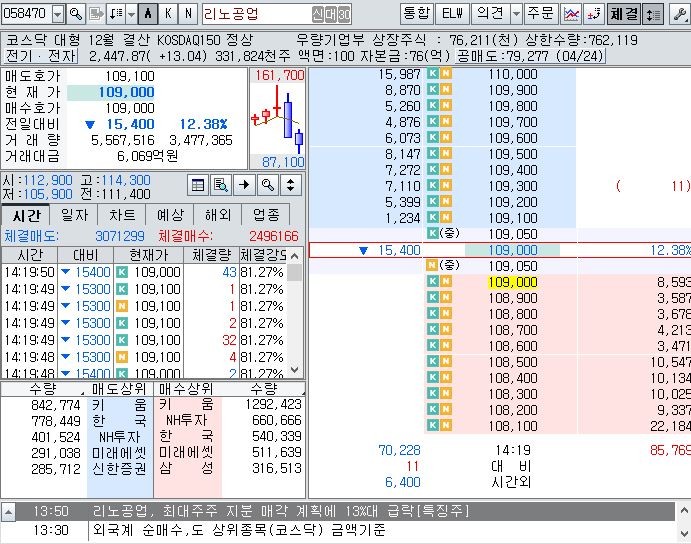Click the 체결강도 column header
691x544 pixels.
coord(263,255)
